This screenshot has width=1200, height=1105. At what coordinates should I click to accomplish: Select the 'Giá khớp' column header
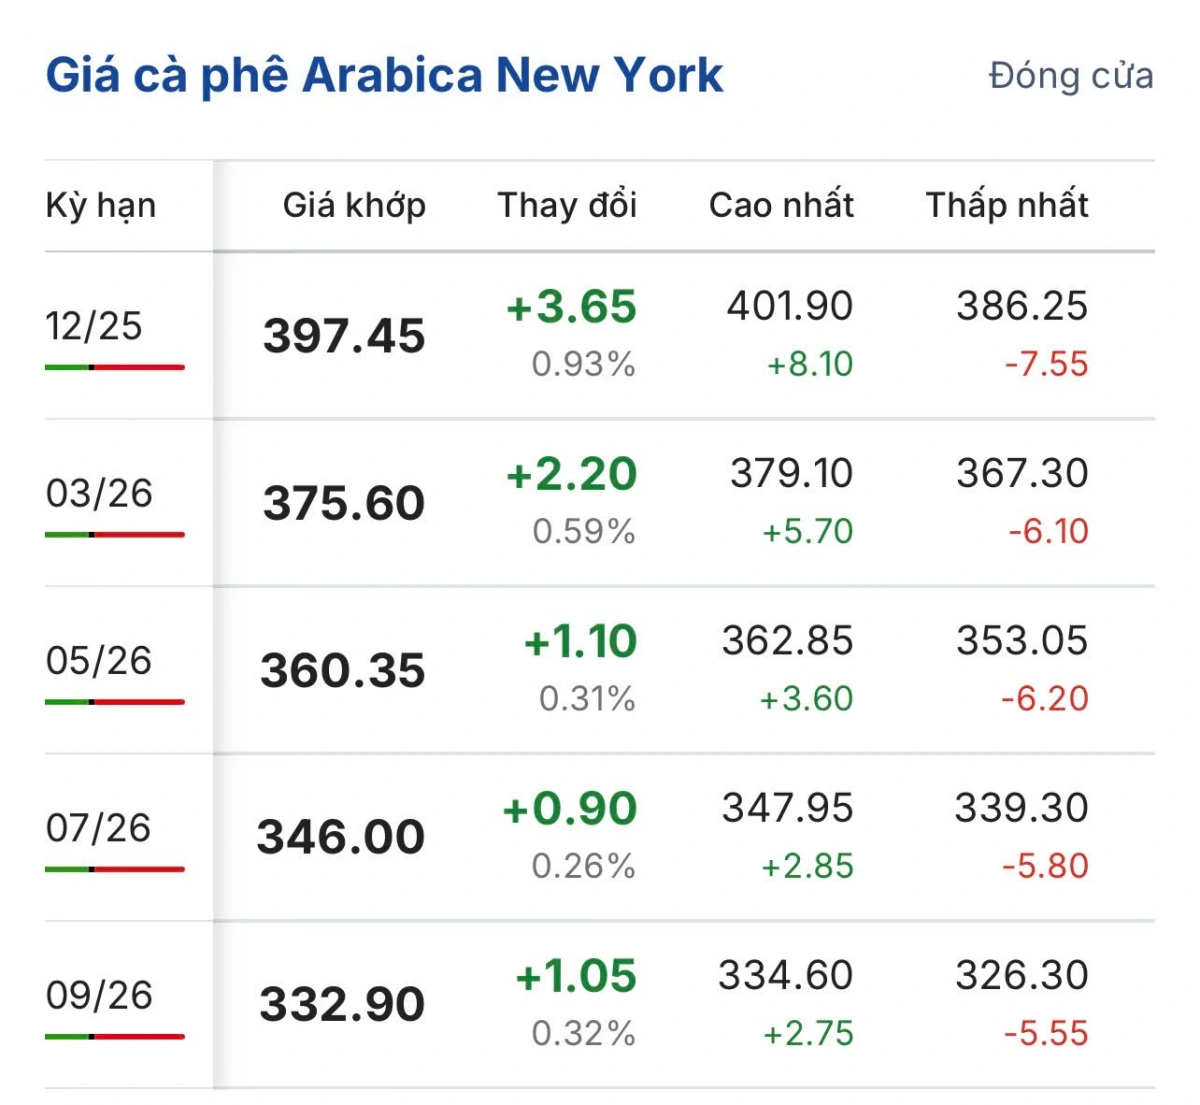coord(354,206)
